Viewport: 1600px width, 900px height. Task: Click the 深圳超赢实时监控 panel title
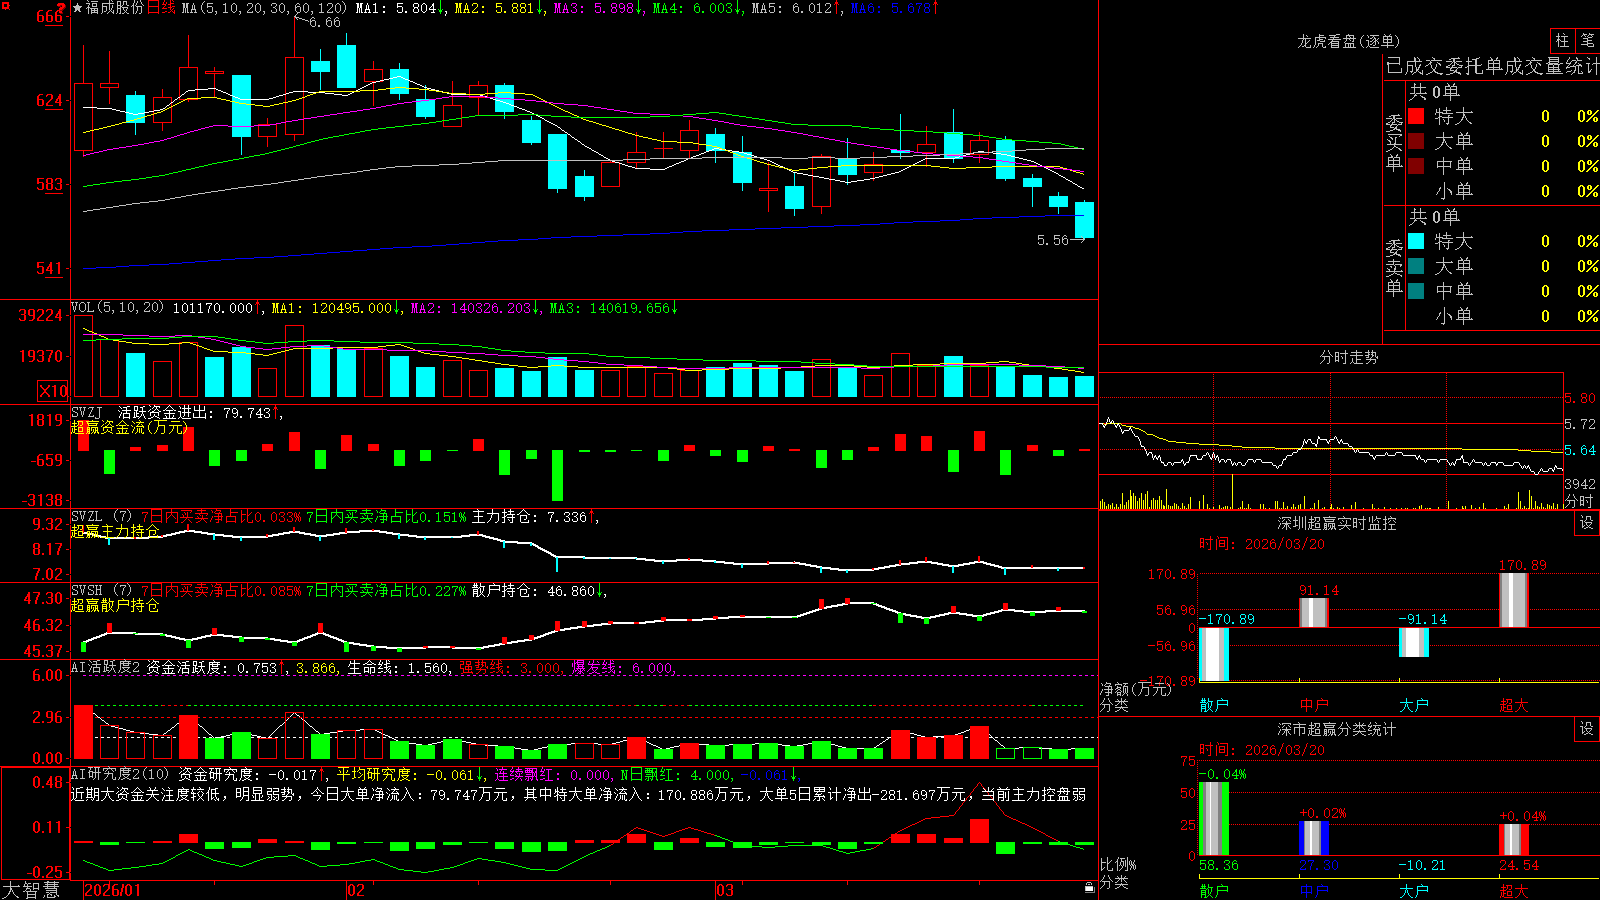(1336, 523)
